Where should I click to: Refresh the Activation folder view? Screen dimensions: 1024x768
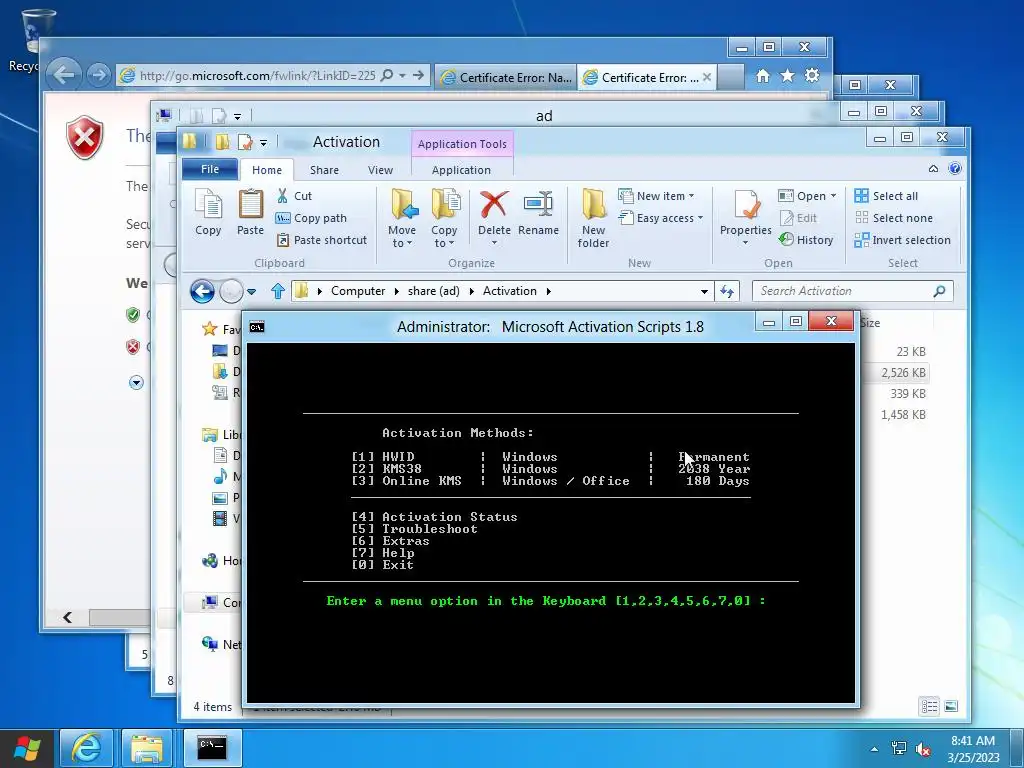(x=727, y=291)
